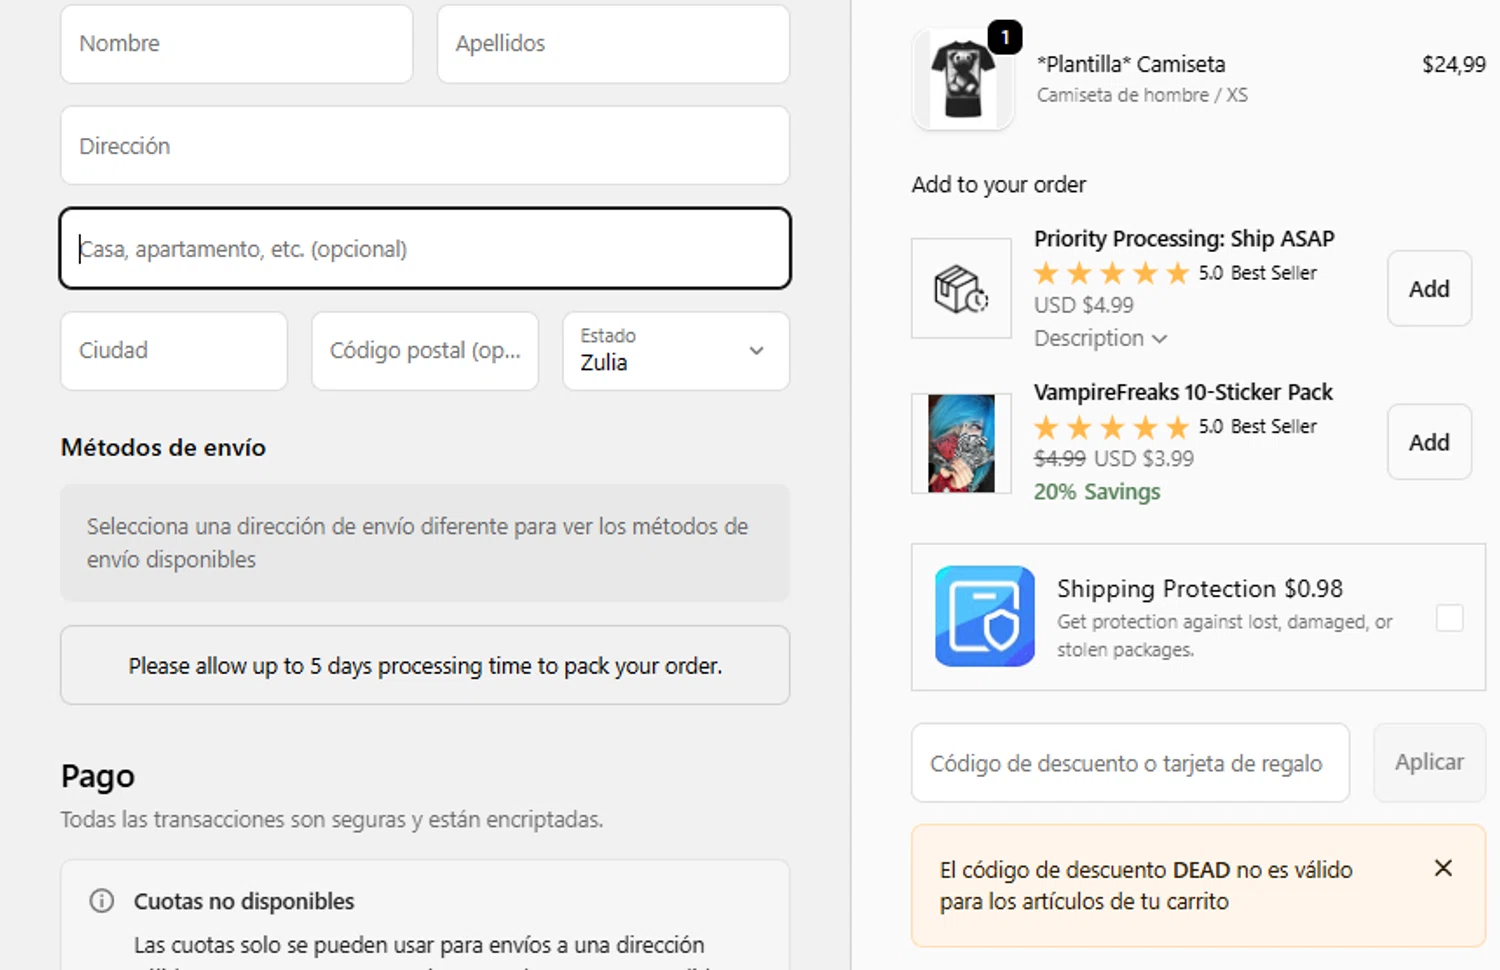Click the five-star rating for Priority Processing
The image size is (1500, 970).
coord(1111,273)
